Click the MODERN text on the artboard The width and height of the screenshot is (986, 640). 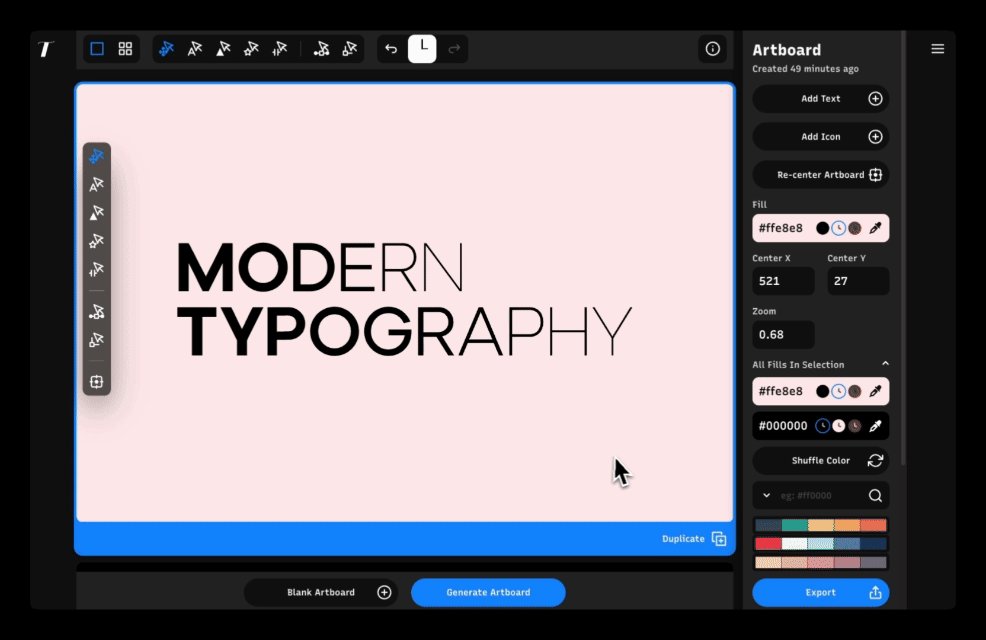(321, 268)
